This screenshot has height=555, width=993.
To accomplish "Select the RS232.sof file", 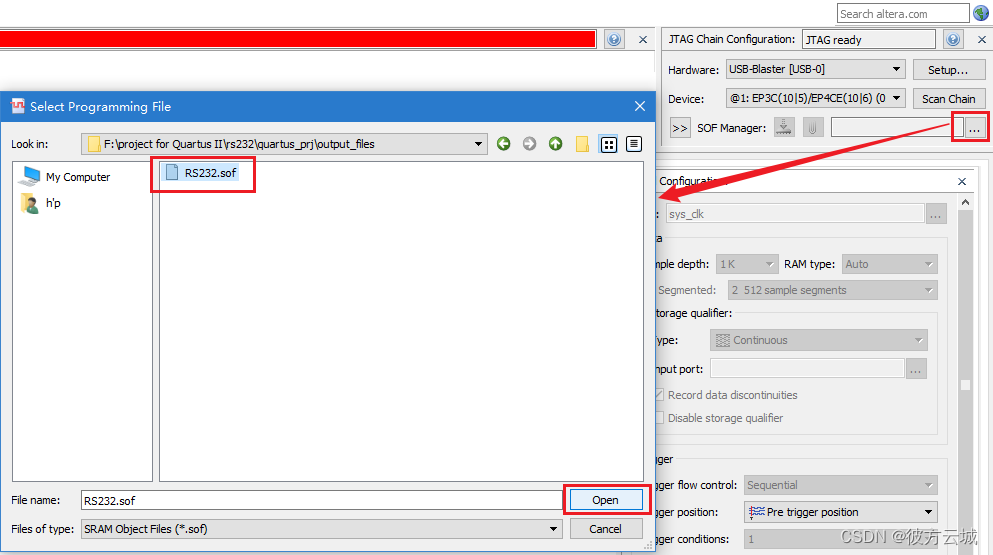I will pyautogui.click(x=201, y=172).
